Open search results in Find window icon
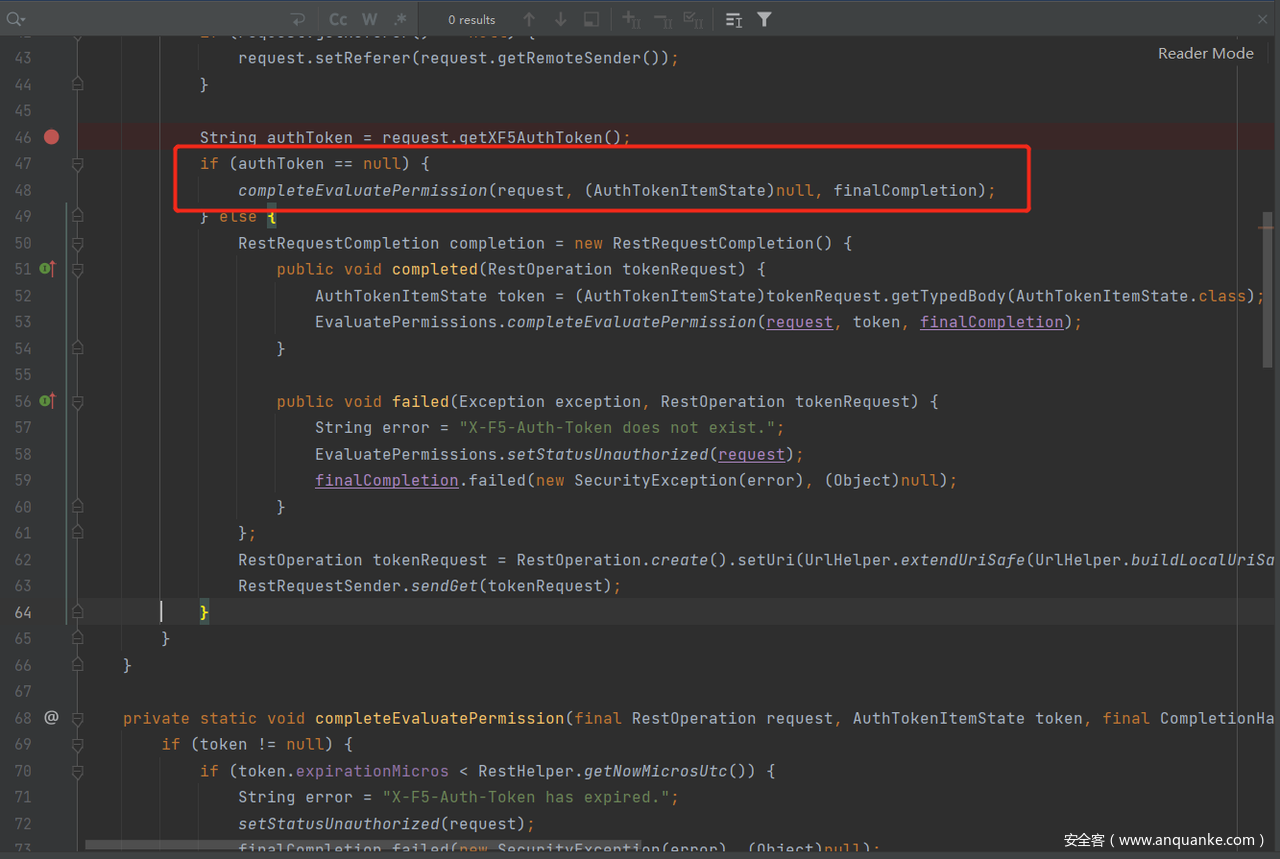This screenshot has height=859, width=1280. pyautogui.click(x=591, y=19)
